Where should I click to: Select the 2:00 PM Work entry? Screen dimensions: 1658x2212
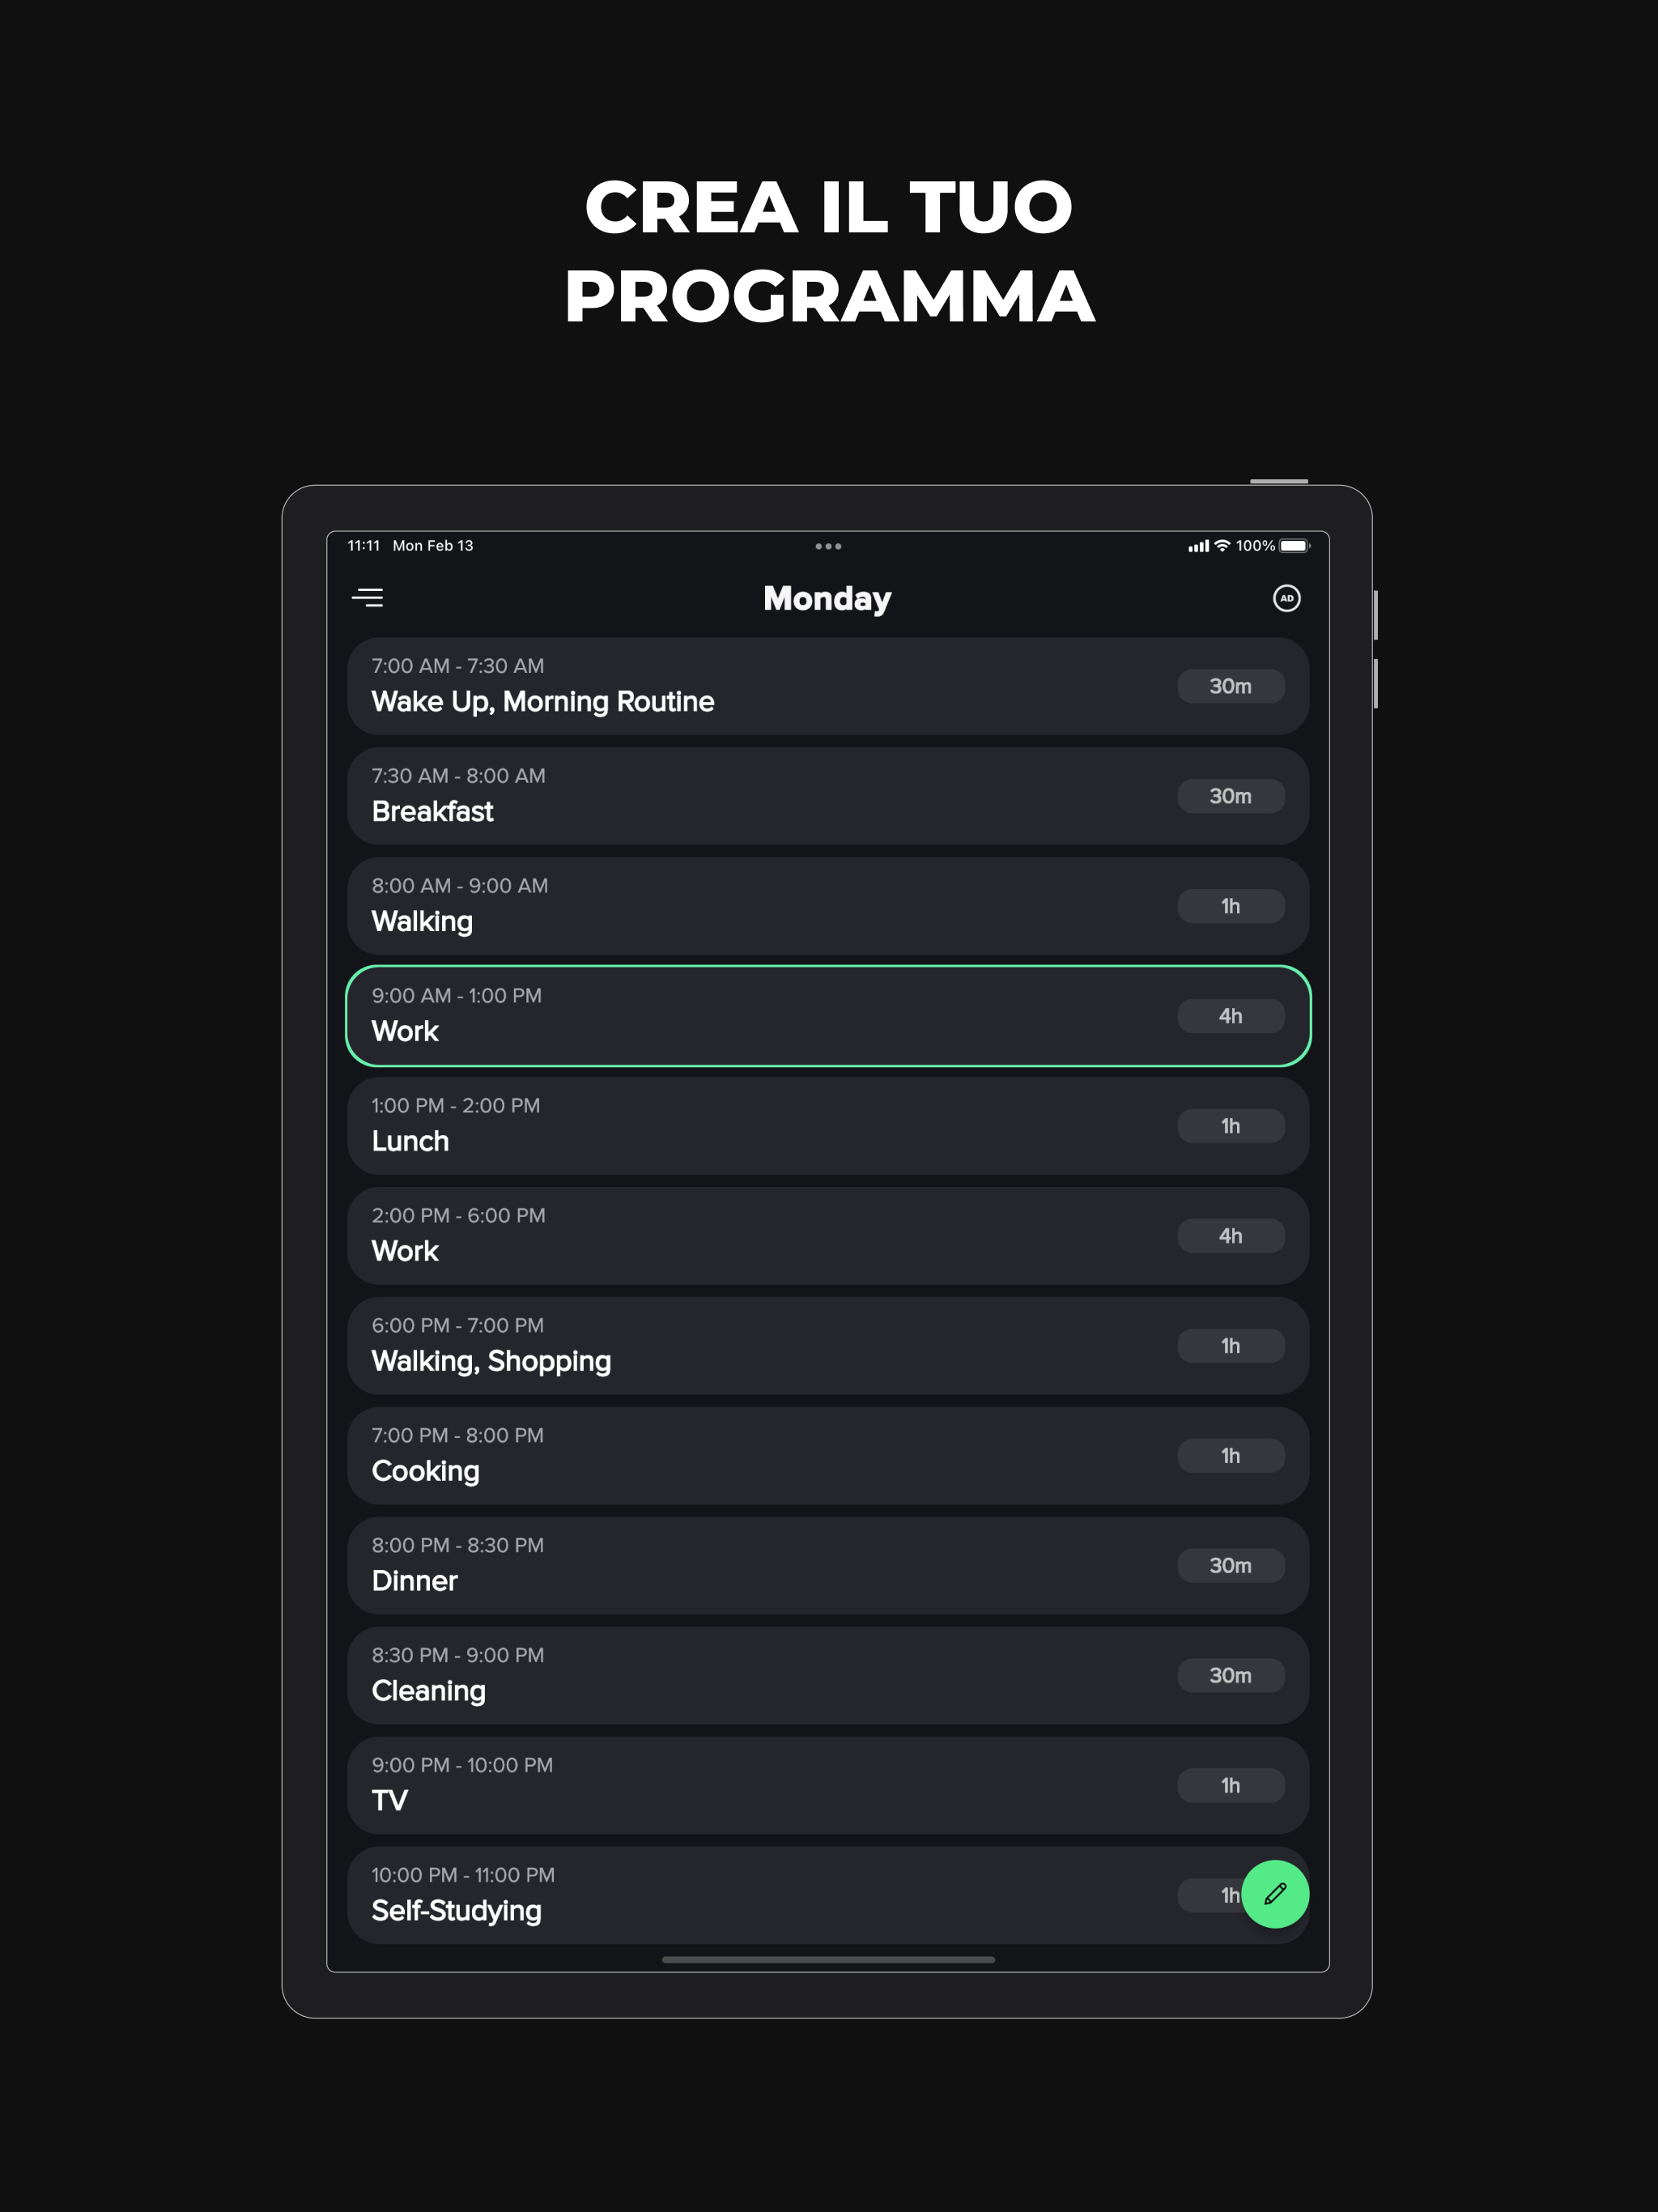(828, 1236)
